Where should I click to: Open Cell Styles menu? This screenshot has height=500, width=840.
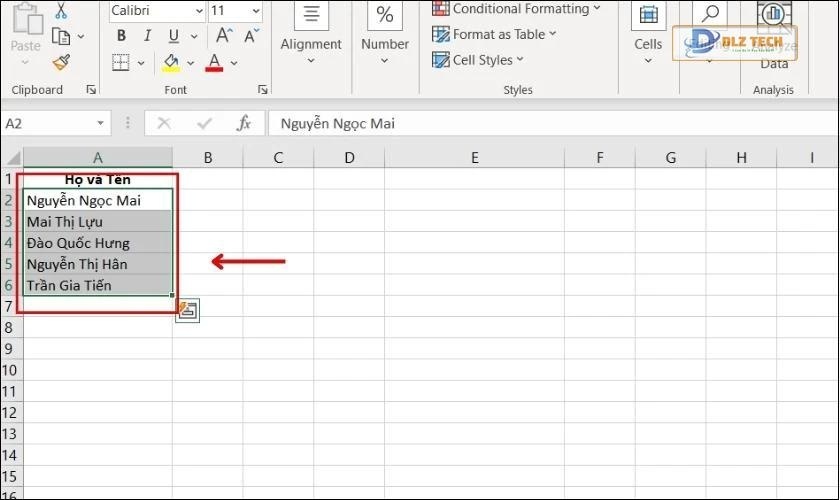(478, 60)
